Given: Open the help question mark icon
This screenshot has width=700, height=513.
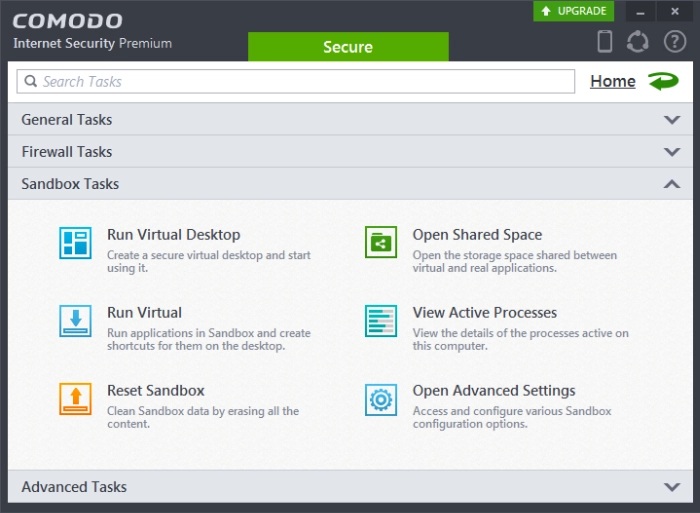Looking at the screenshot, I should point(675,42).
